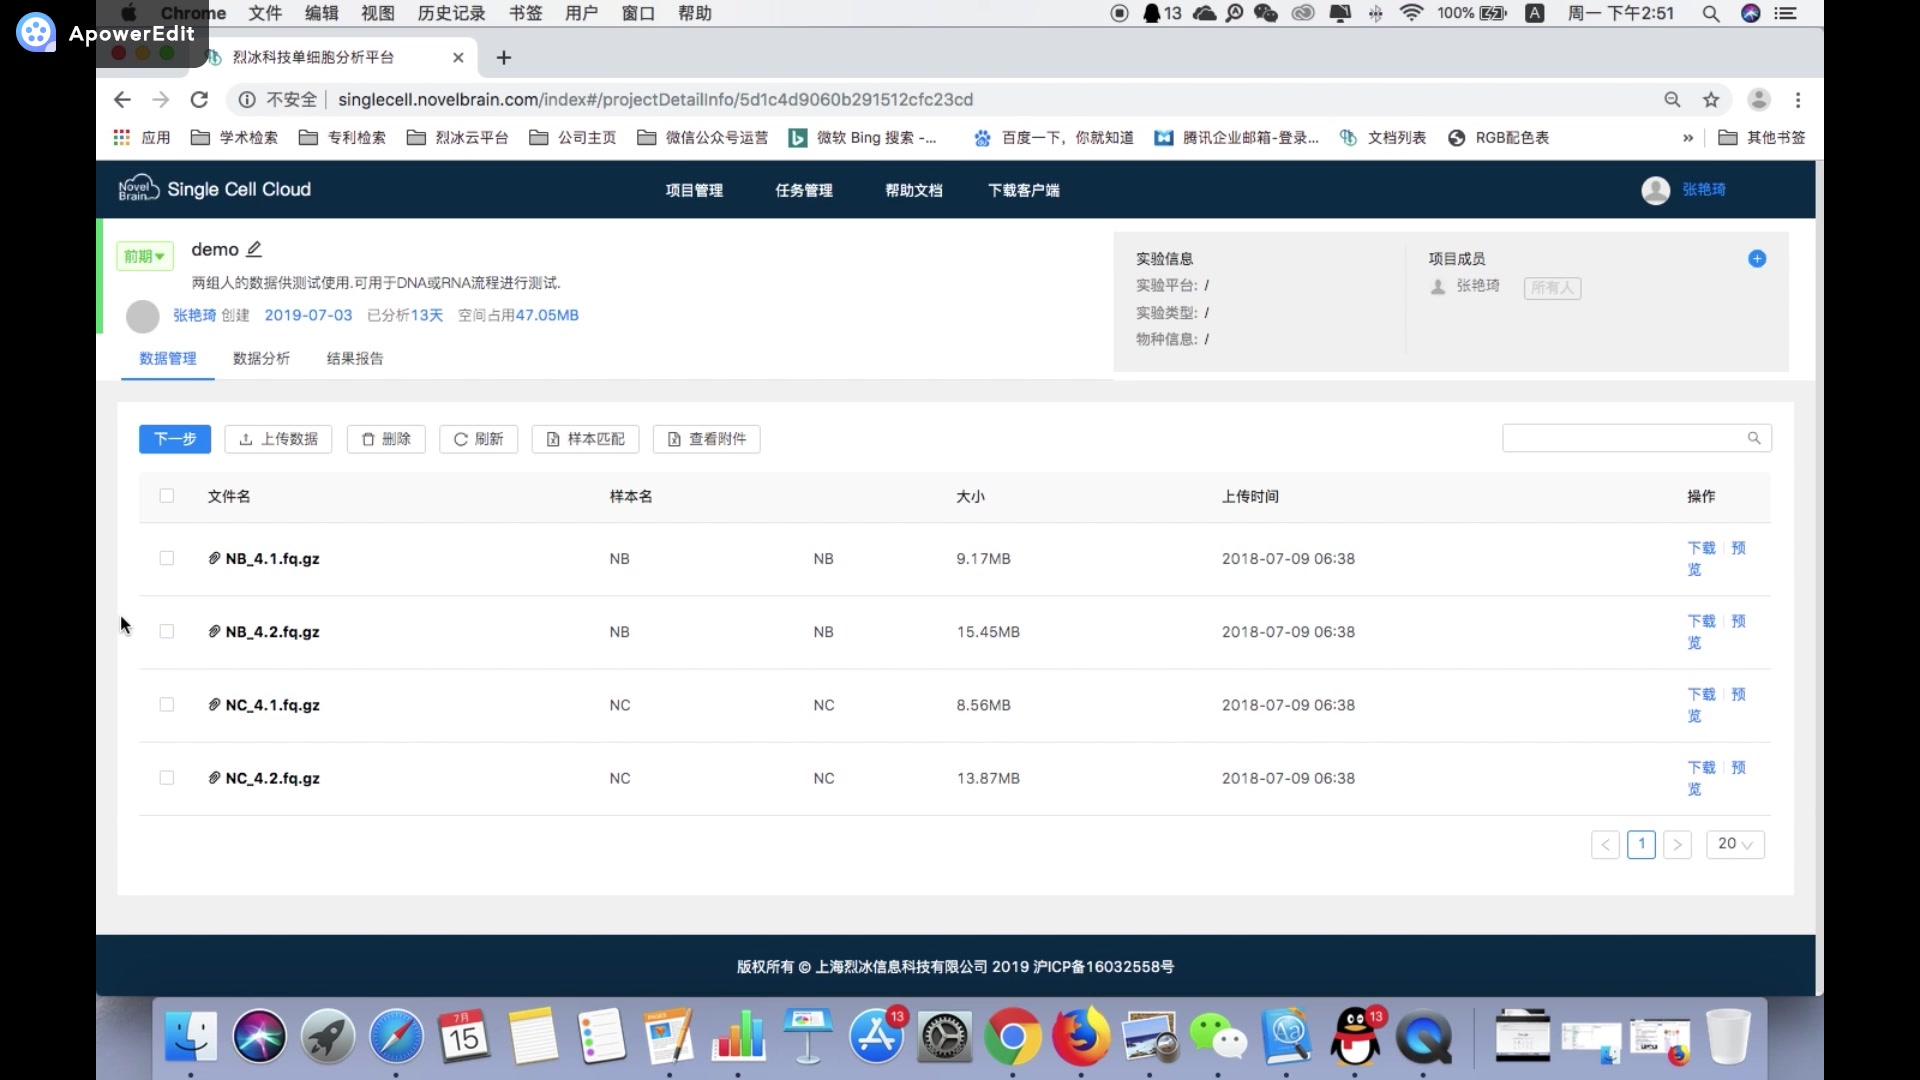
Task: Toggle the select-all checkbox in header
Action: click(167, 496)
